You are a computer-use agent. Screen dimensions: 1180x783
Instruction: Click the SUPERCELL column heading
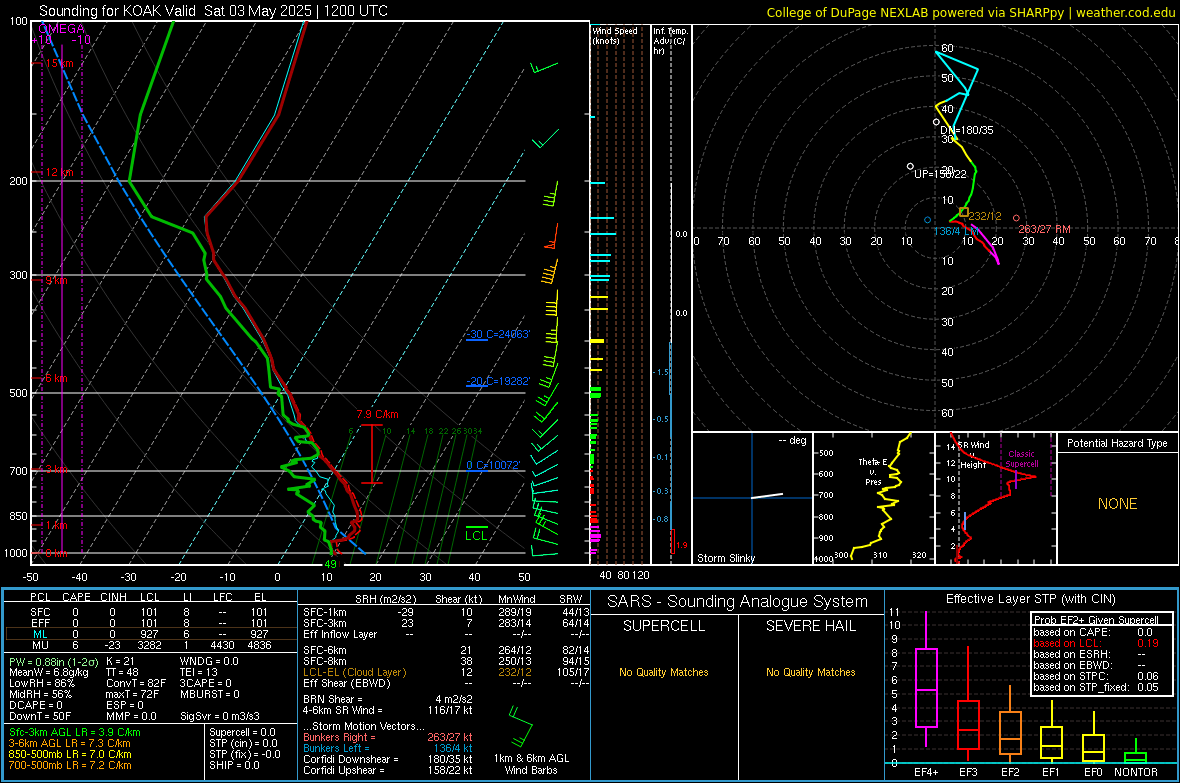664,626
